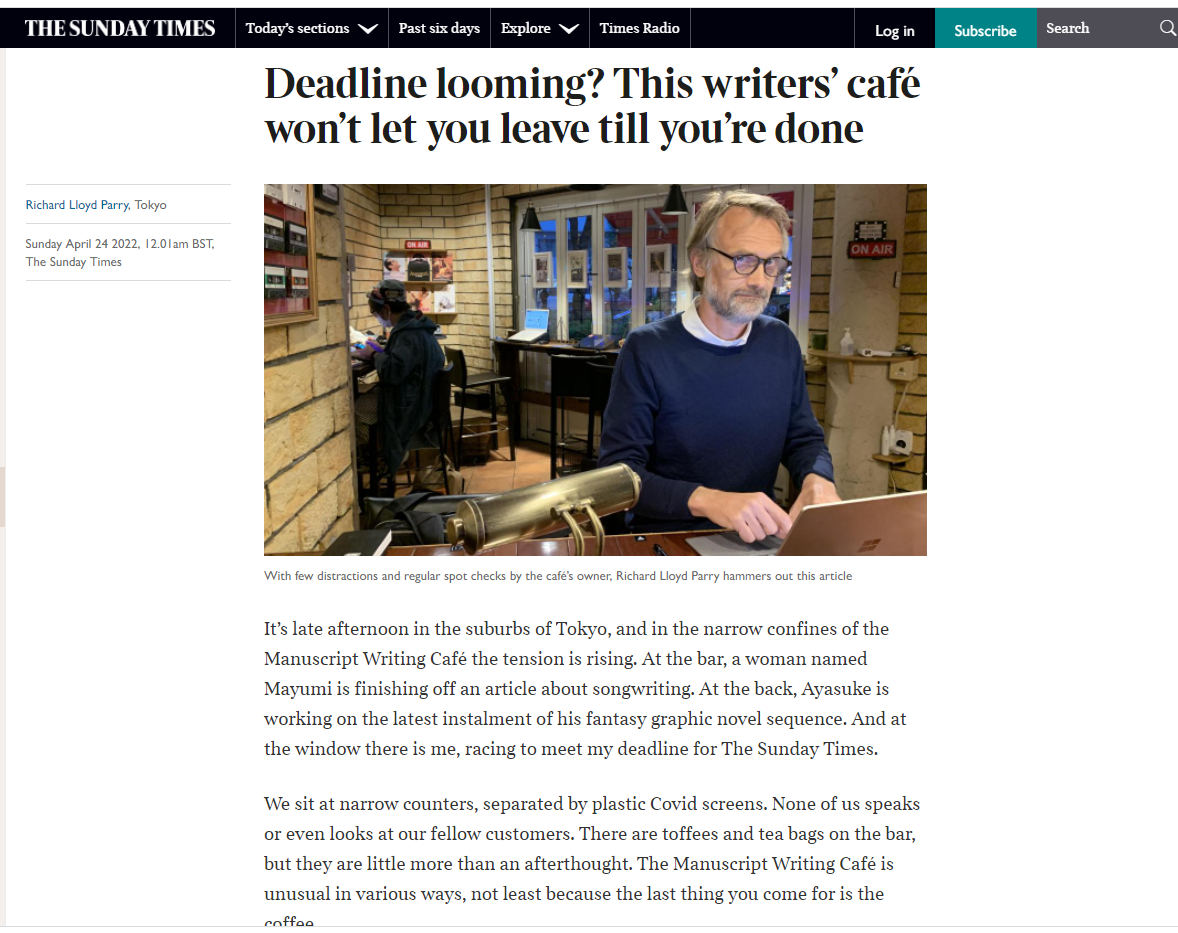Screen dimensions: 1178x933
Task: Open Times Radio
Action: (x=639, y=29)
